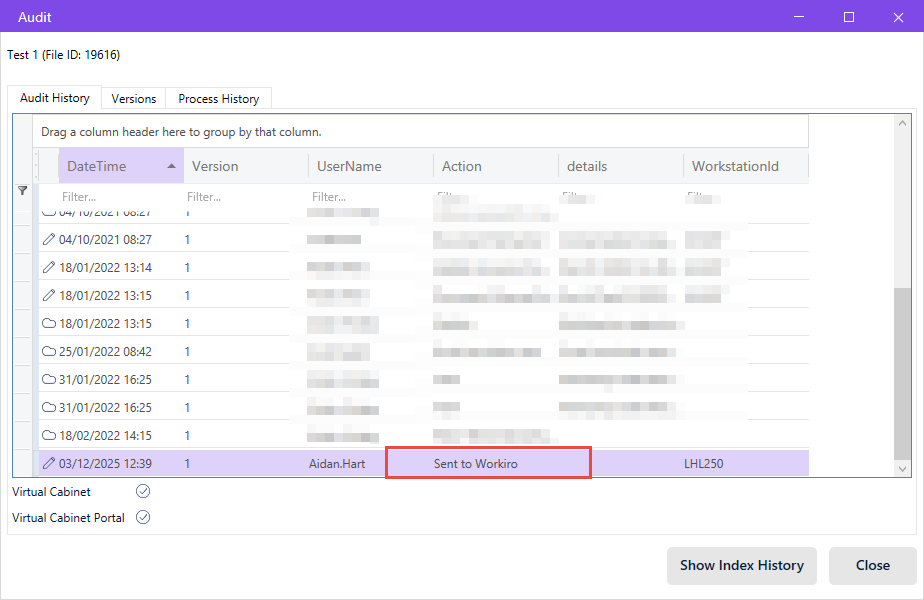Screen dimensions: 924x600
Task: Click the cloud icon on 25/01/2022 08:42 row
Action: pyautogui.click(x=49, y=352)
